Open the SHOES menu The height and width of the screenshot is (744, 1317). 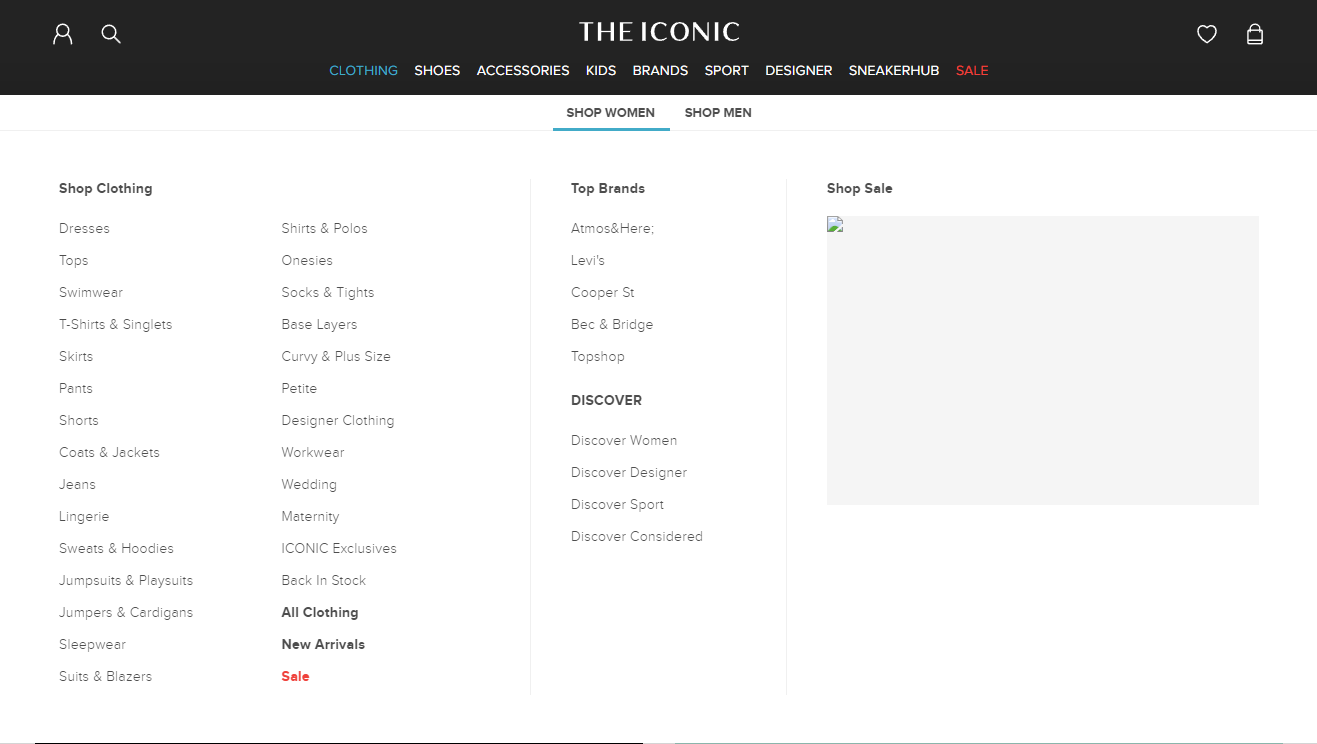[437, 70]
